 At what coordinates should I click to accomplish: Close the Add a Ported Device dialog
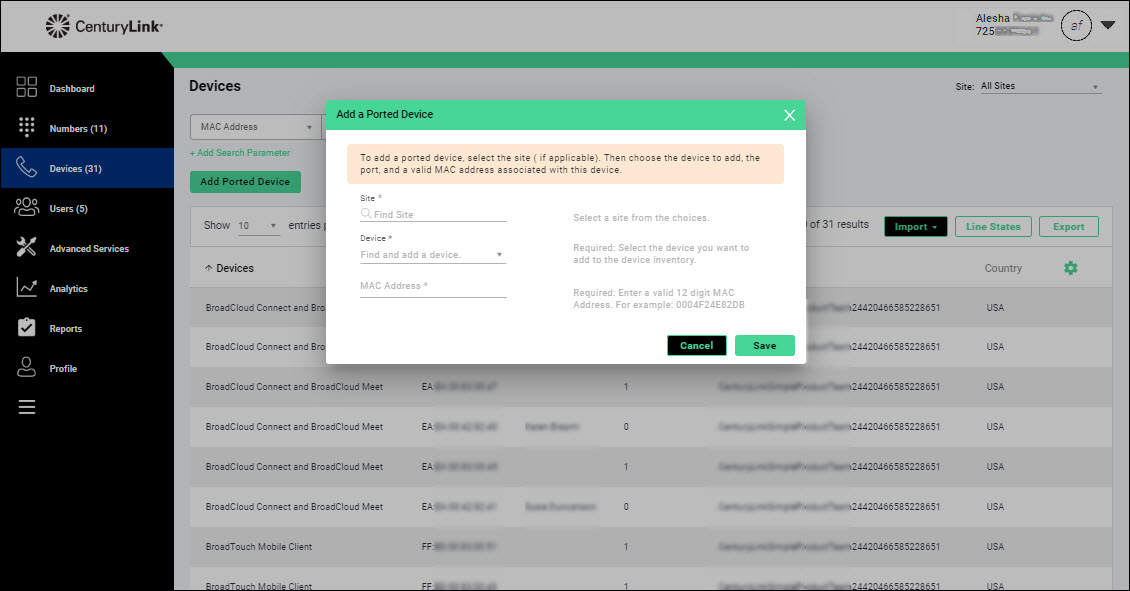click(x=789, y=115)
